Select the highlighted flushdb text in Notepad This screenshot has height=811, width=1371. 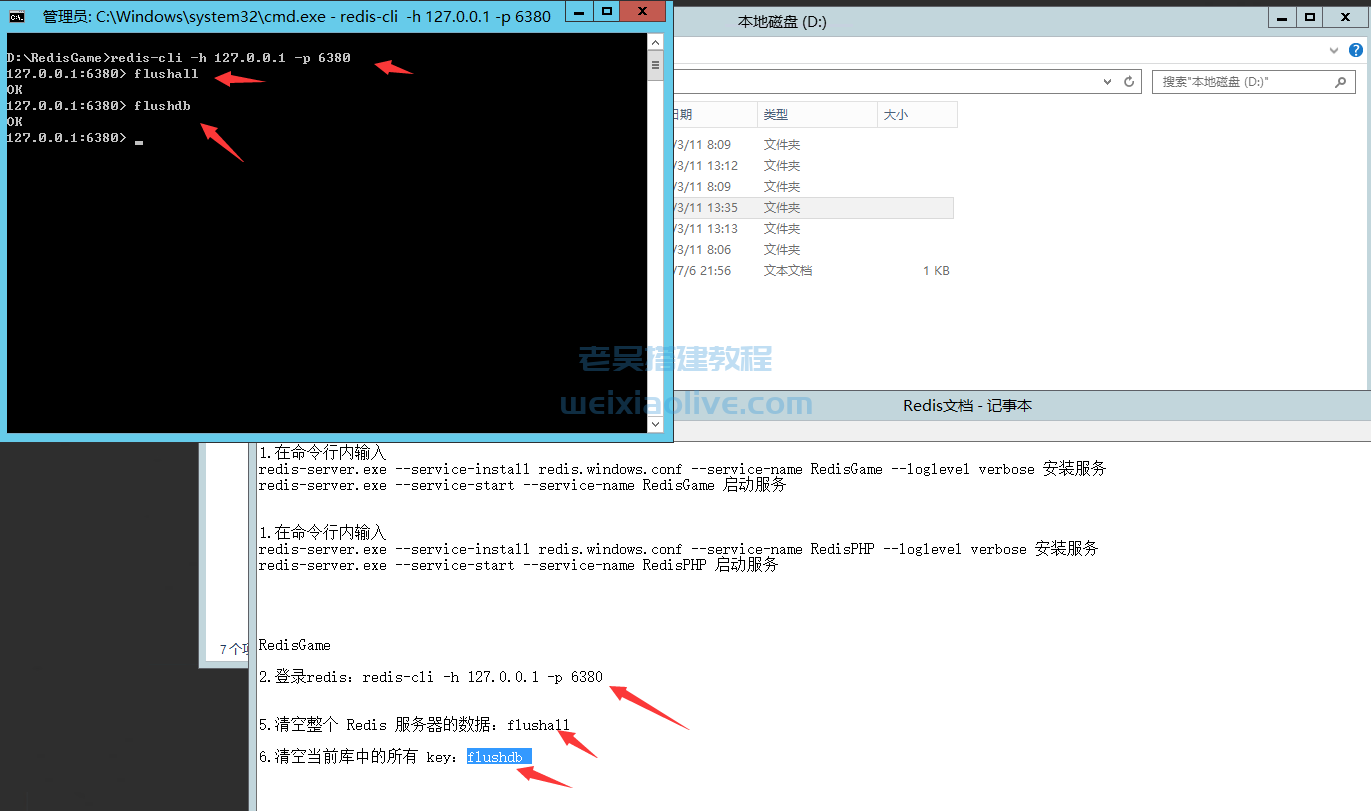(497, 757)
